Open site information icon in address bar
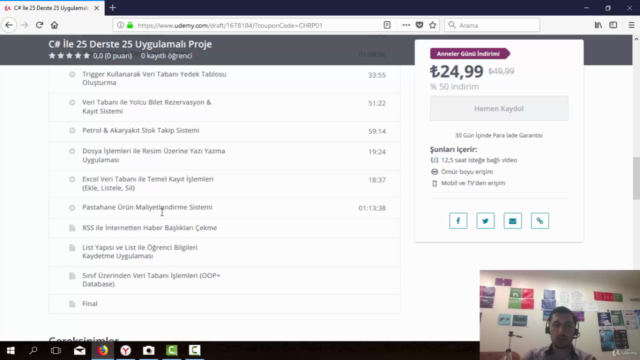 (120, 25)
